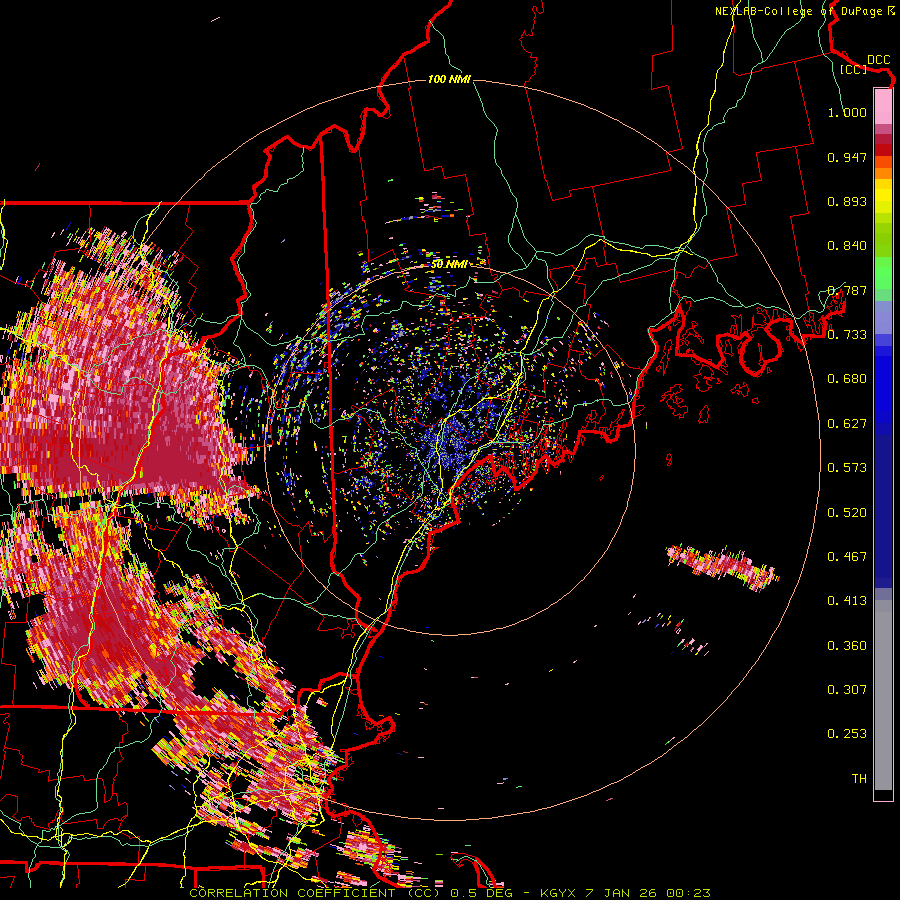Click the TH threshold label on the scale
Viewport: 900px width, 900px height.
click(859, 779)
